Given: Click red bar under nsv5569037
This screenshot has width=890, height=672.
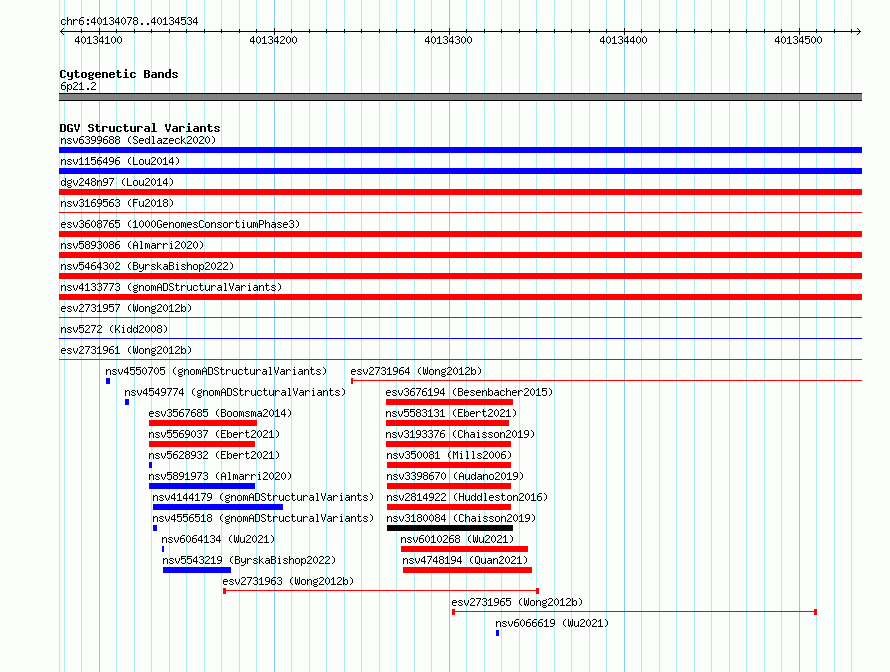Looking at the screenshot, I should (201, 444).
